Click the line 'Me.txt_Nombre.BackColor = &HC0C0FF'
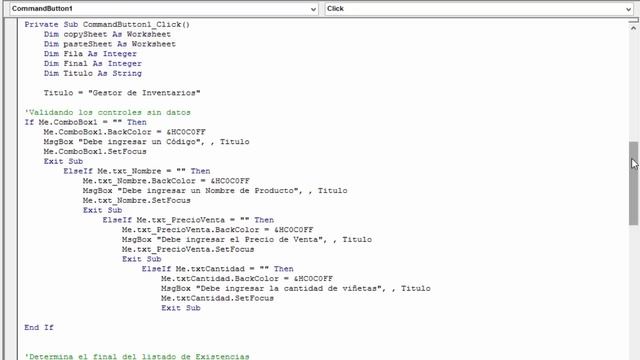 click(x=166, y=181)
